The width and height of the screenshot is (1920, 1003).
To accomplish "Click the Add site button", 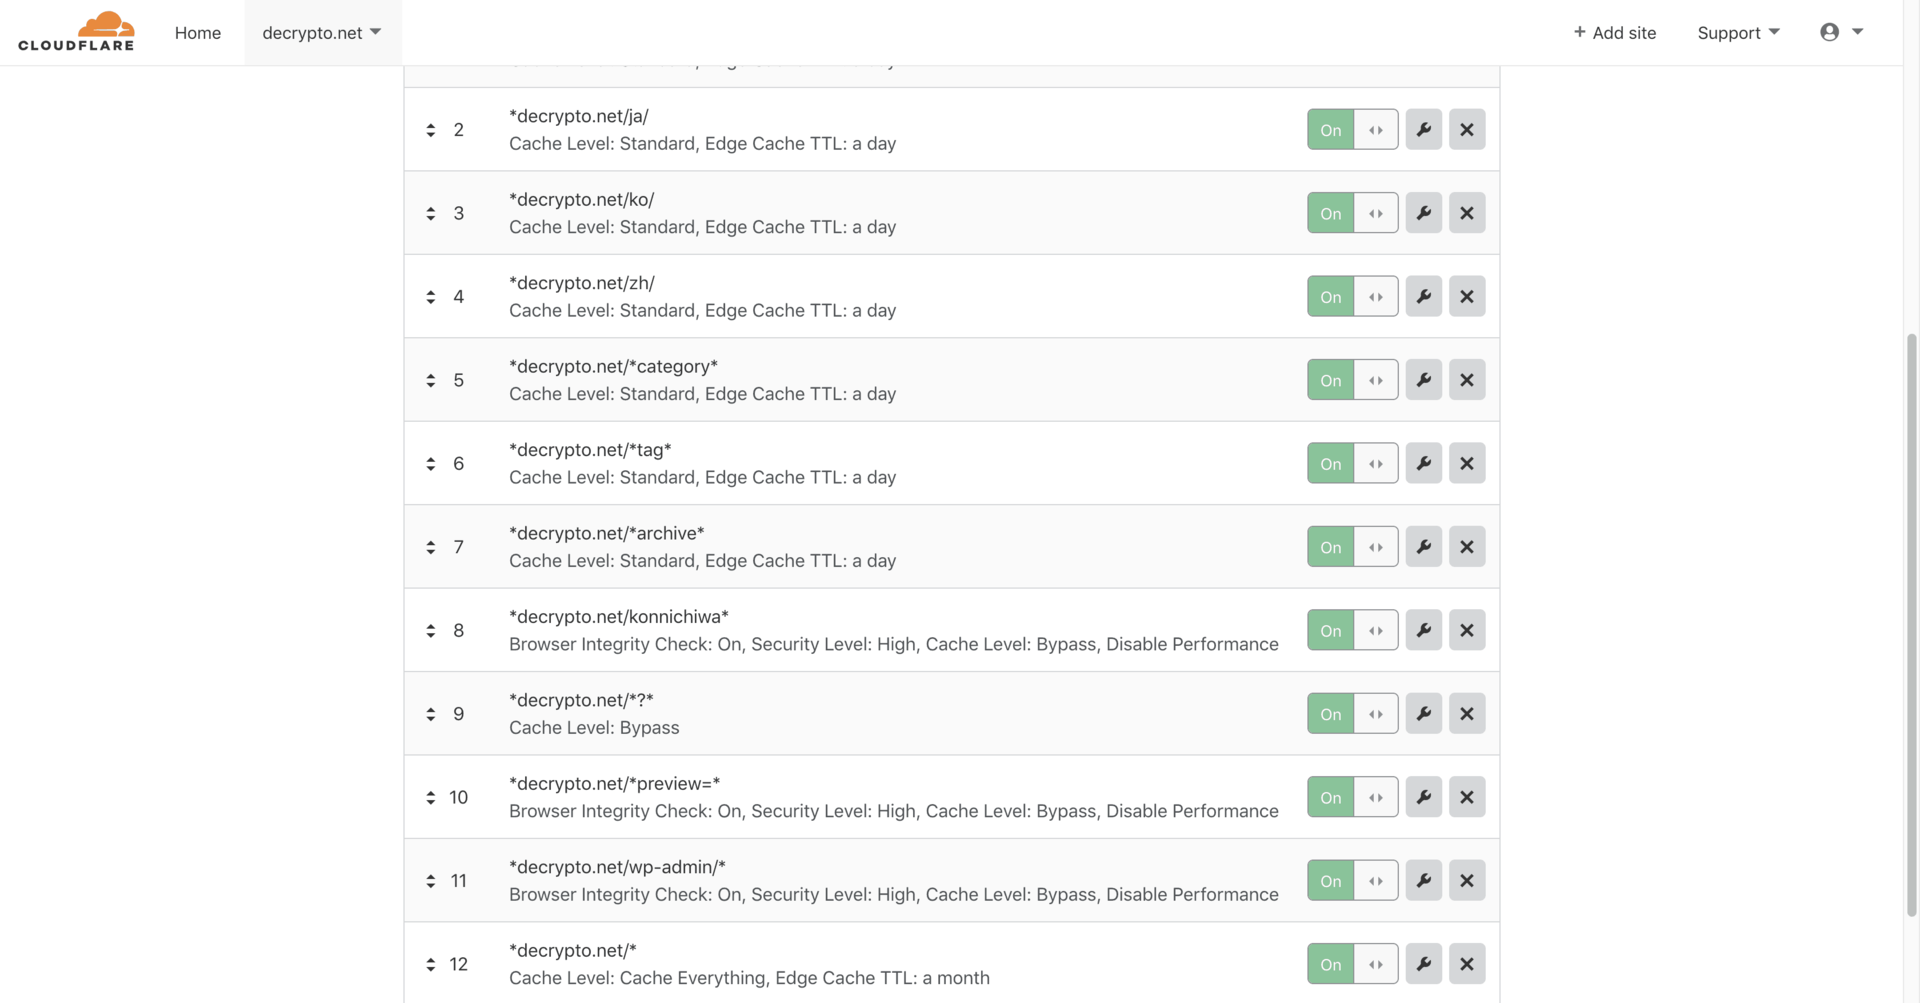I will (1614, 33).
